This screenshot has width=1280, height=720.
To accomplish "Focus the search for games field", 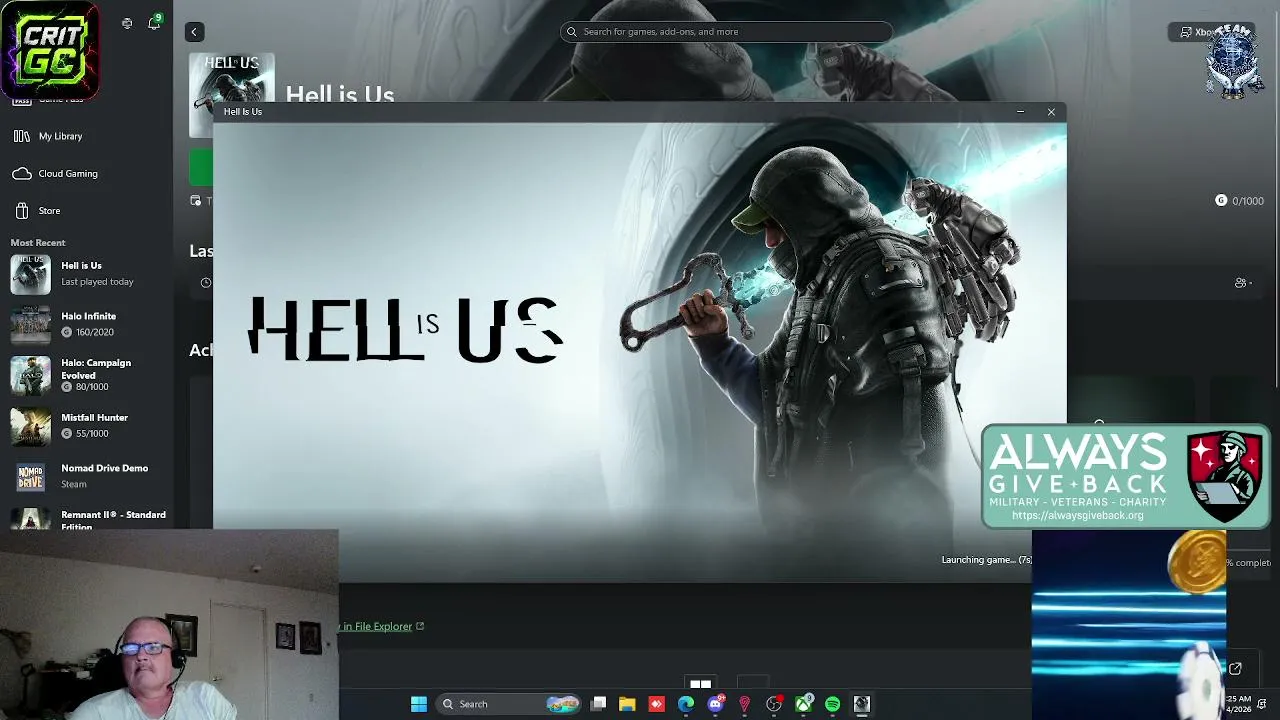I will pyautogui.click(x=727, y=32).
